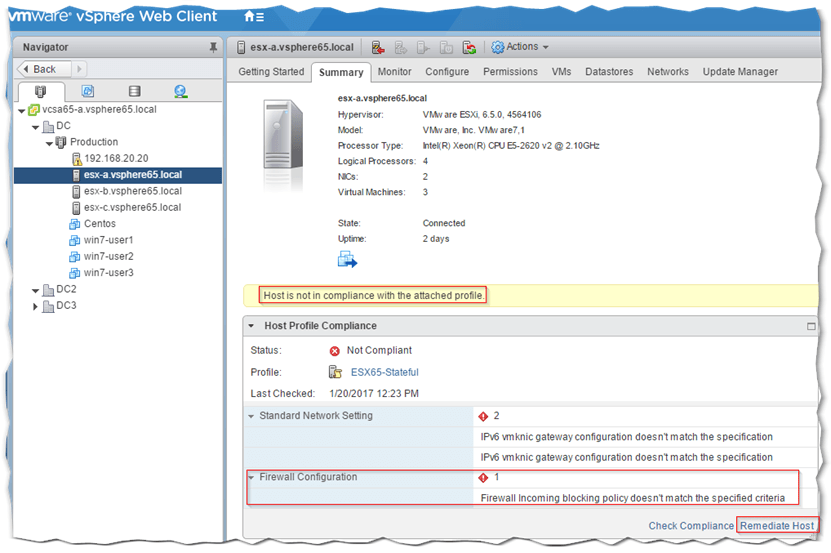Maximize the Host Profile Compliance panel
Viewport: 831px width, 553px height.
(811, 326)
